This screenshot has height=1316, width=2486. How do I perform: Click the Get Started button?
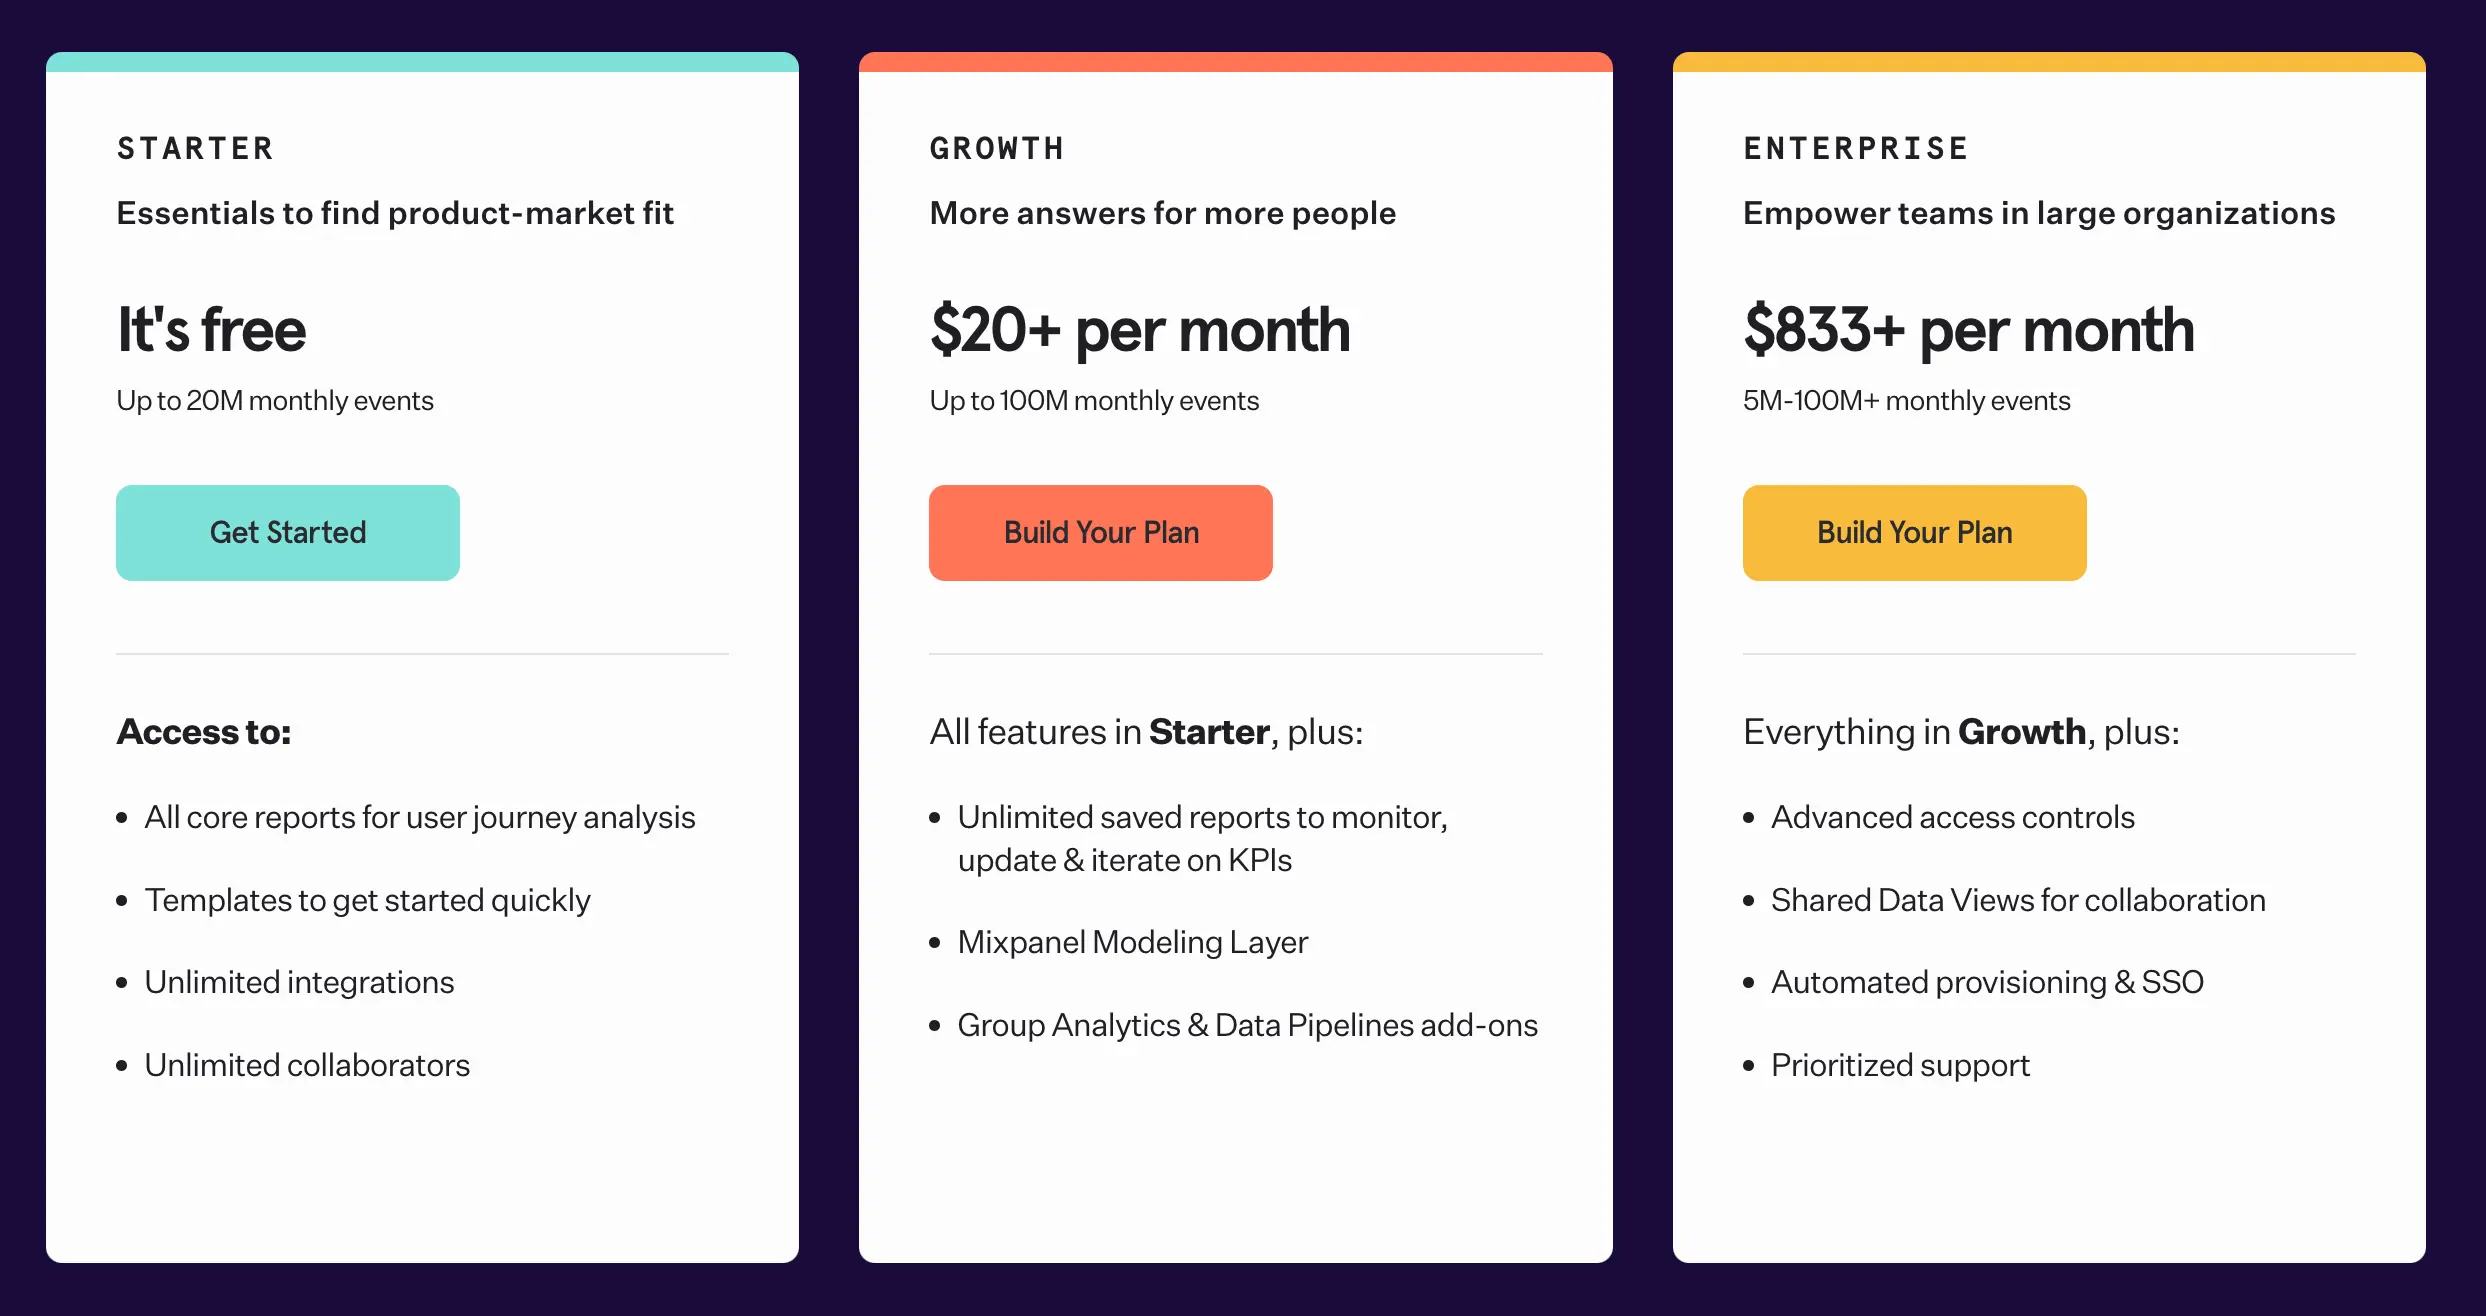[x=288, y=533]
